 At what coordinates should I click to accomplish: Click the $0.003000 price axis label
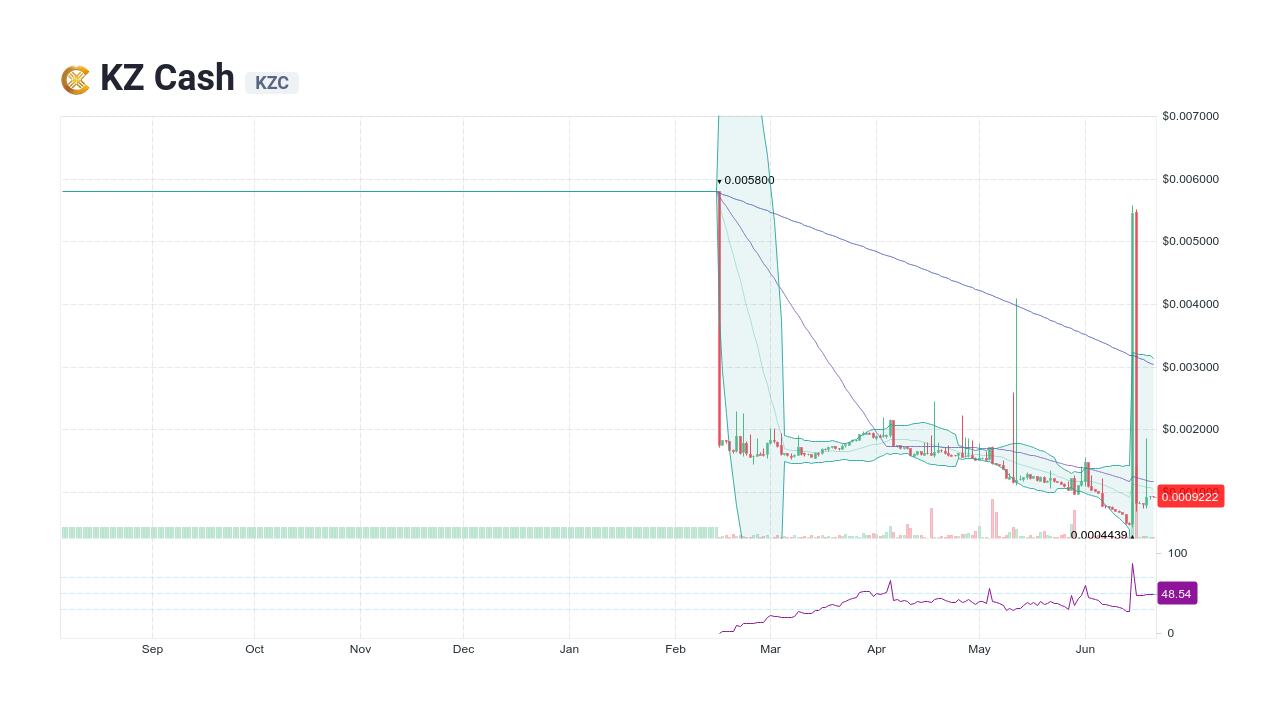click(1190, 367)
